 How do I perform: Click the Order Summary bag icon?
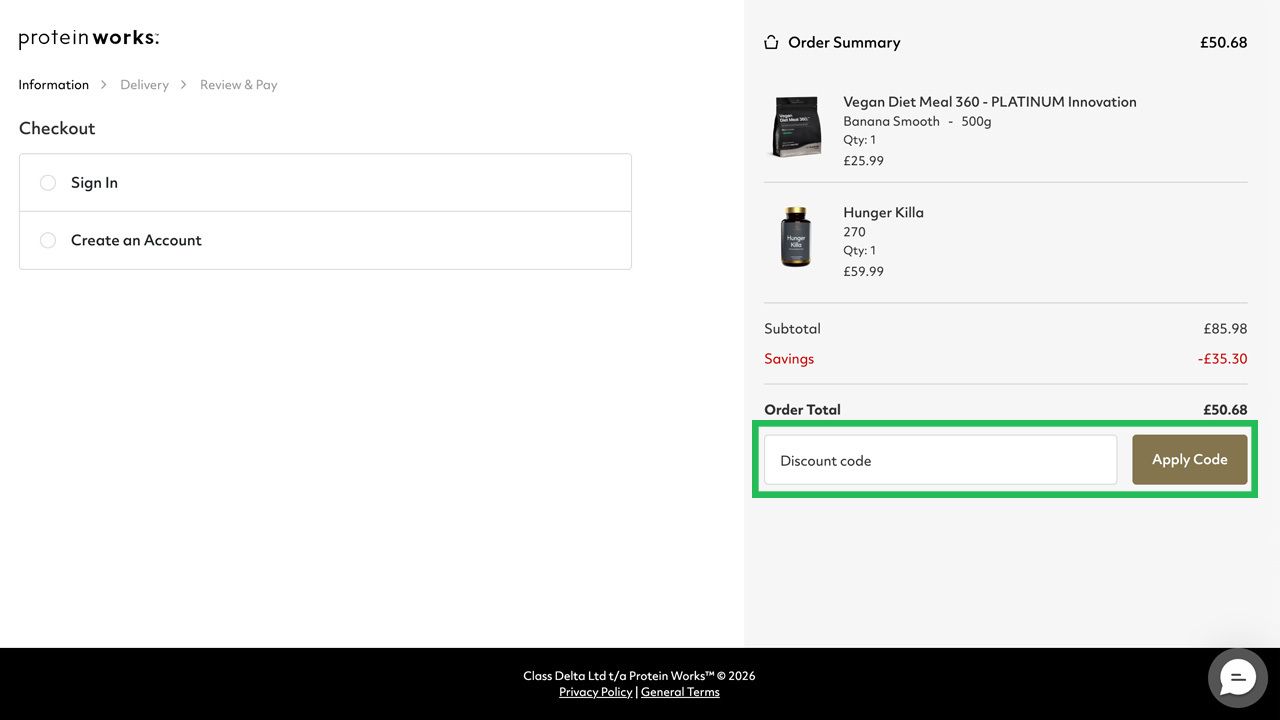[x=770, y=42]
